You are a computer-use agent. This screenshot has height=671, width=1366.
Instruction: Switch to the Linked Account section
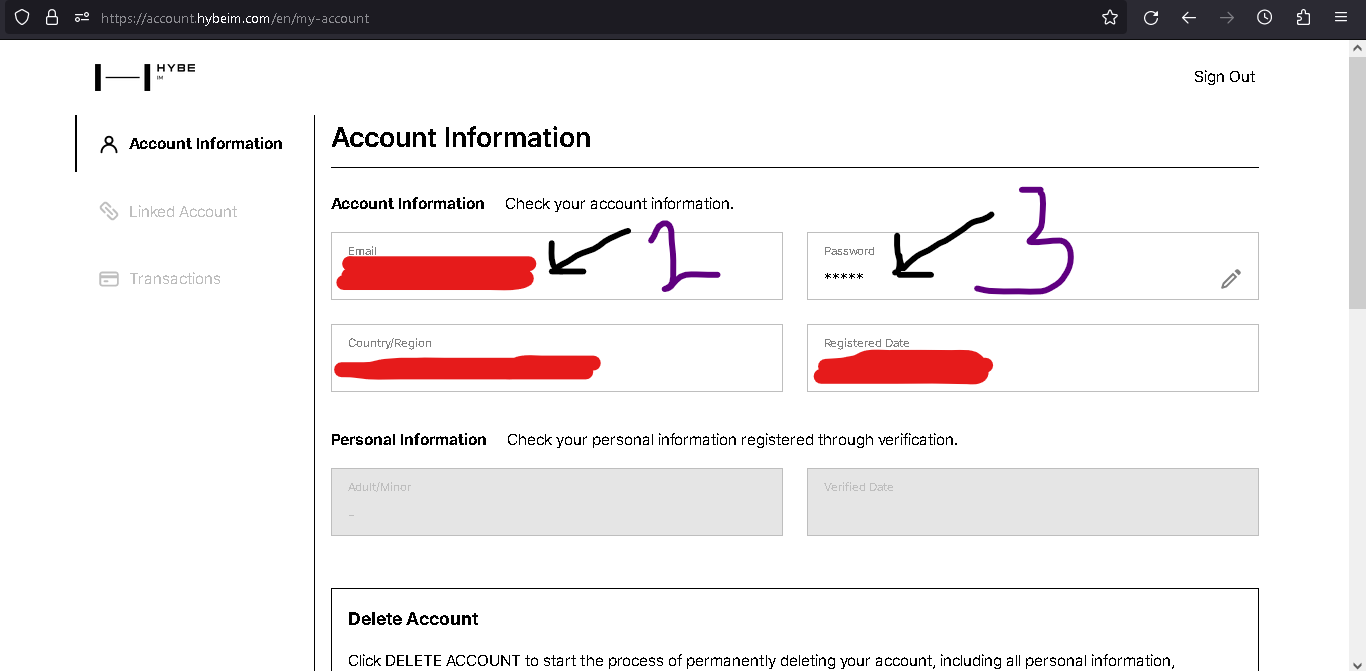point(183,212)
